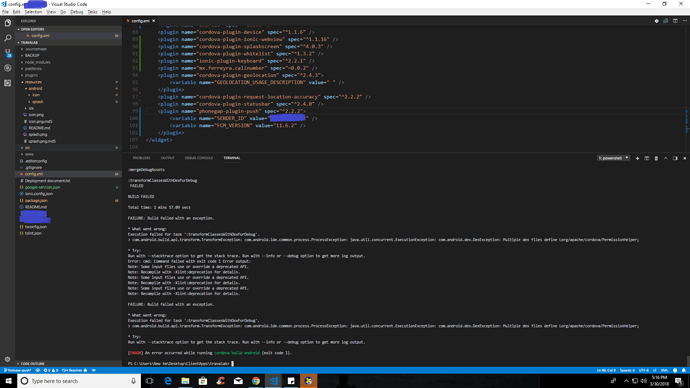Screen dimensions: 690x388
Task: Expand the .sourcemaps folder
Action: 68,49
